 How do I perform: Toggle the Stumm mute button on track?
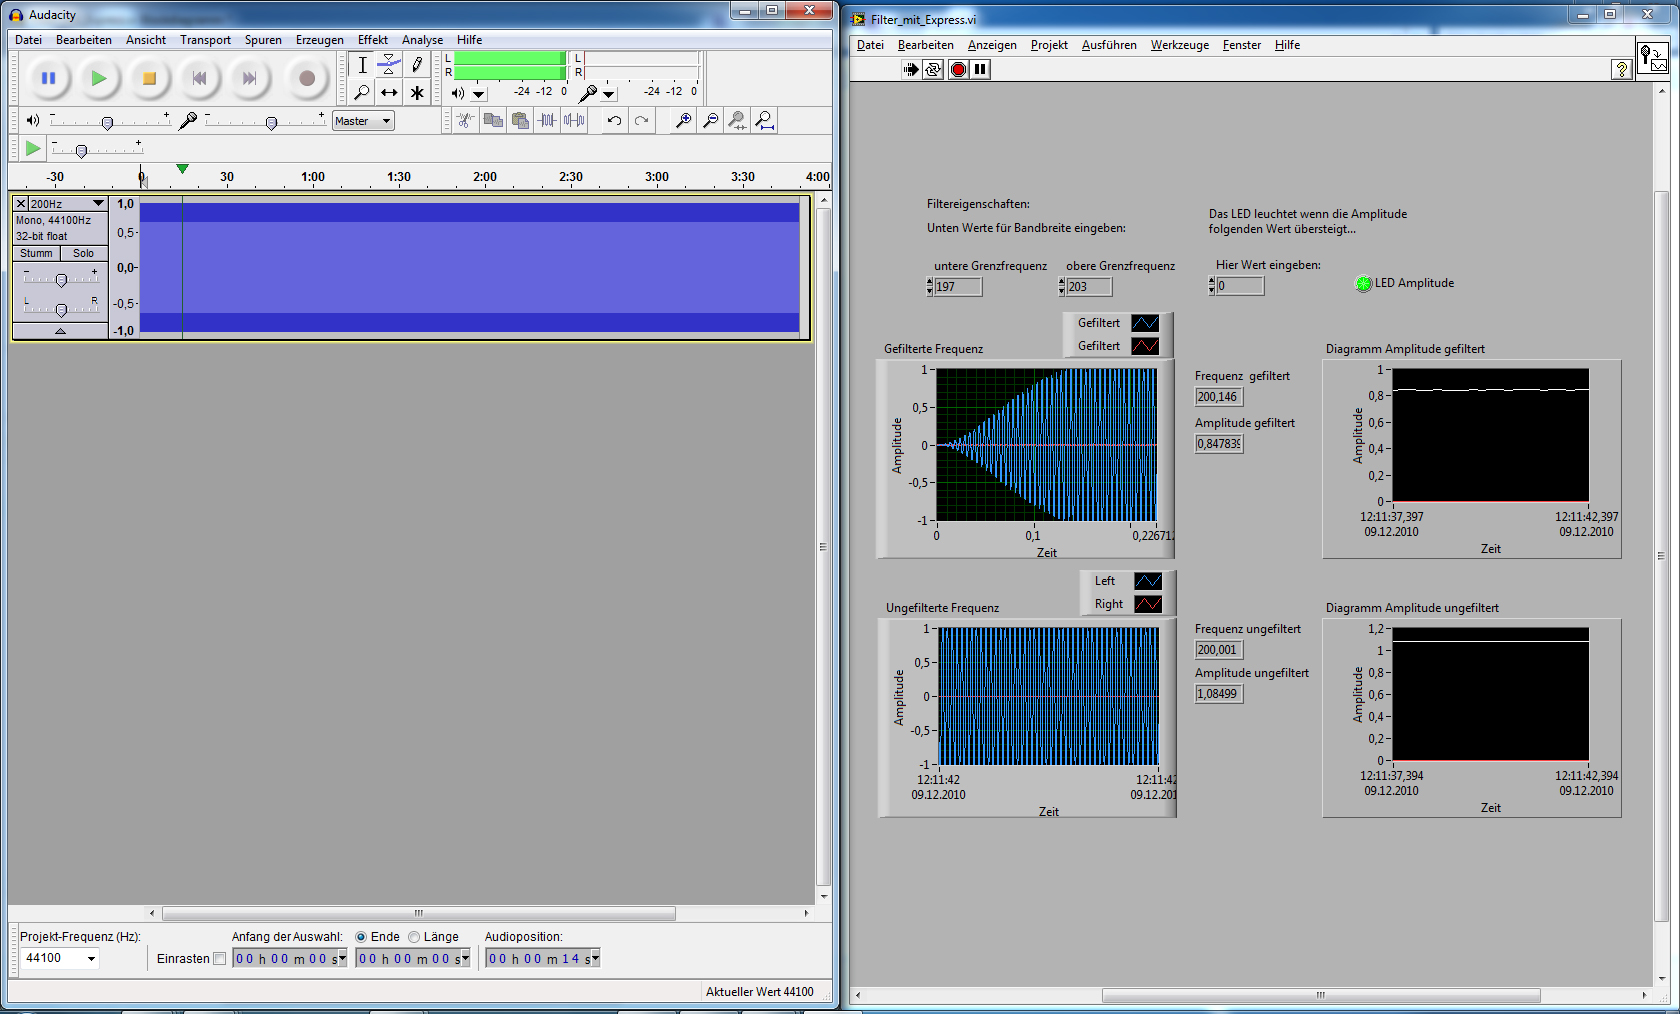point(36,253)
